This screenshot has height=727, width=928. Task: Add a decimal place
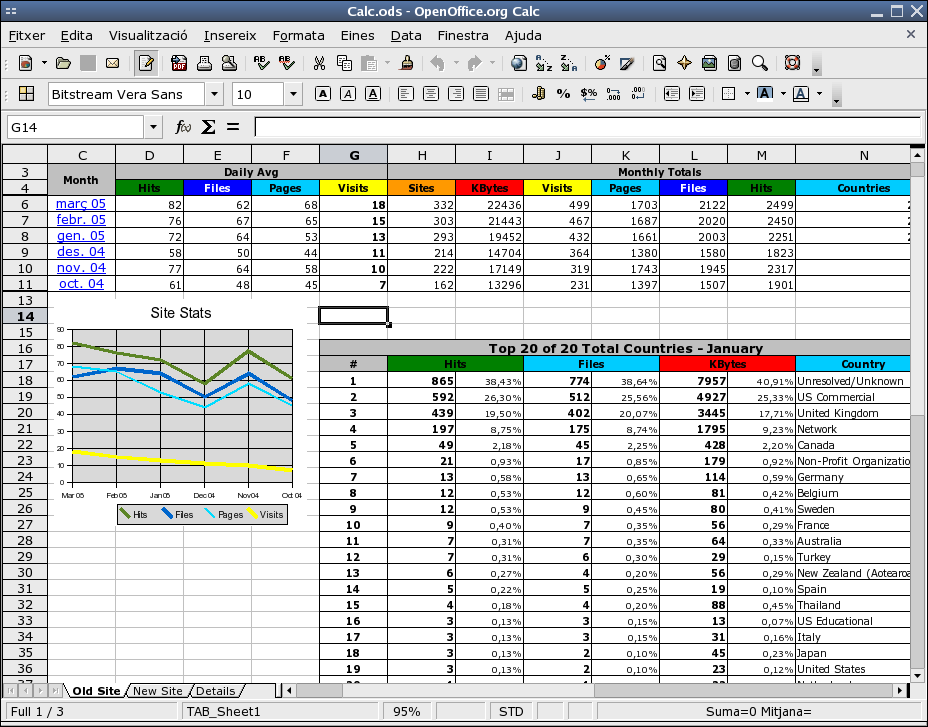[613, 94]
